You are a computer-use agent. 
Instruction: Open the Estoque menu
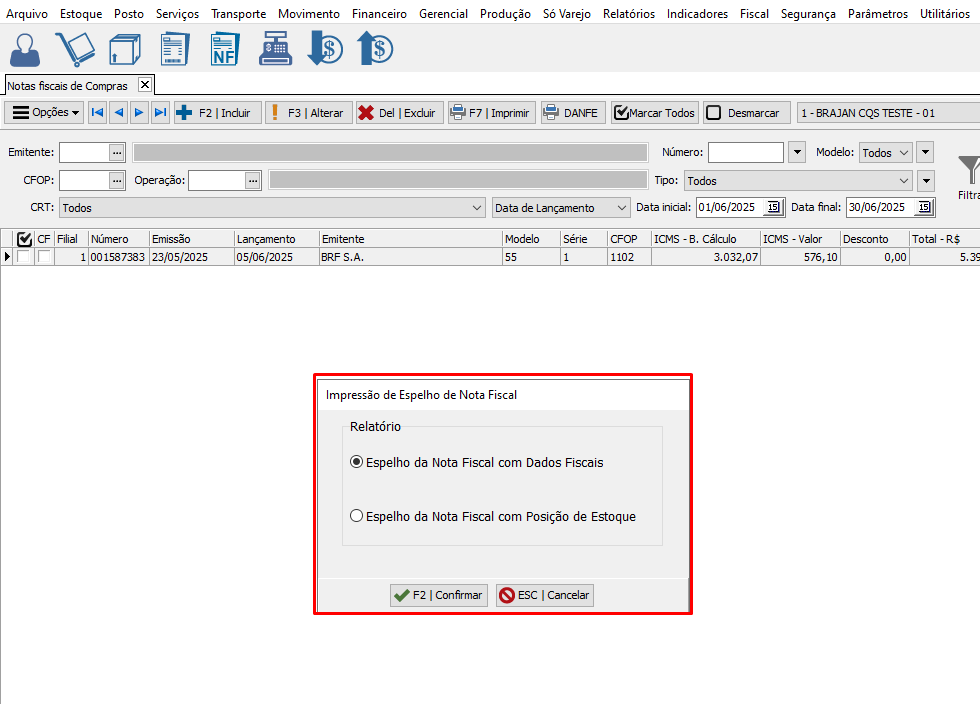pyautogui.click(x=81, y=13)
